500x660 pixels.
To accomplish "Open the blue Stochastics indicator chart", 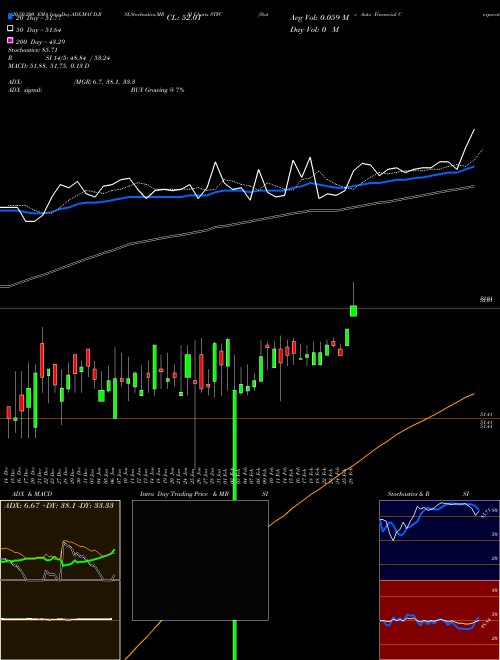I will click(439, 540).
